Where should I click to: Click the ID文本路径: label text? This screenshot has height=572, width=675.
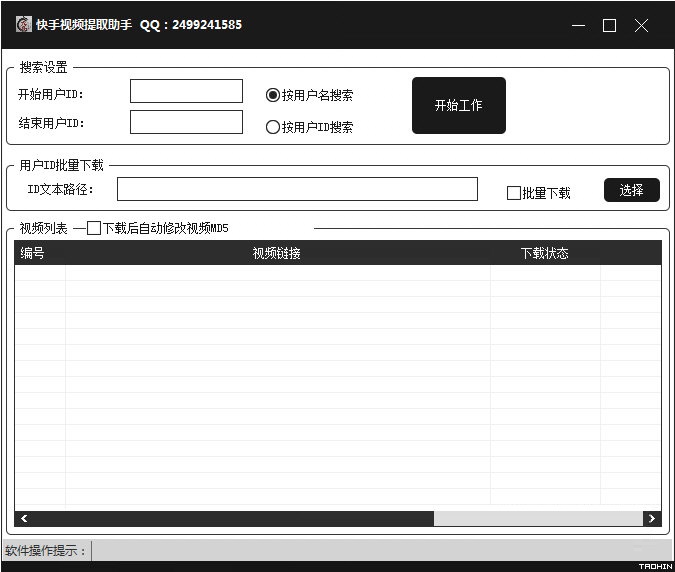coord(61,189)
